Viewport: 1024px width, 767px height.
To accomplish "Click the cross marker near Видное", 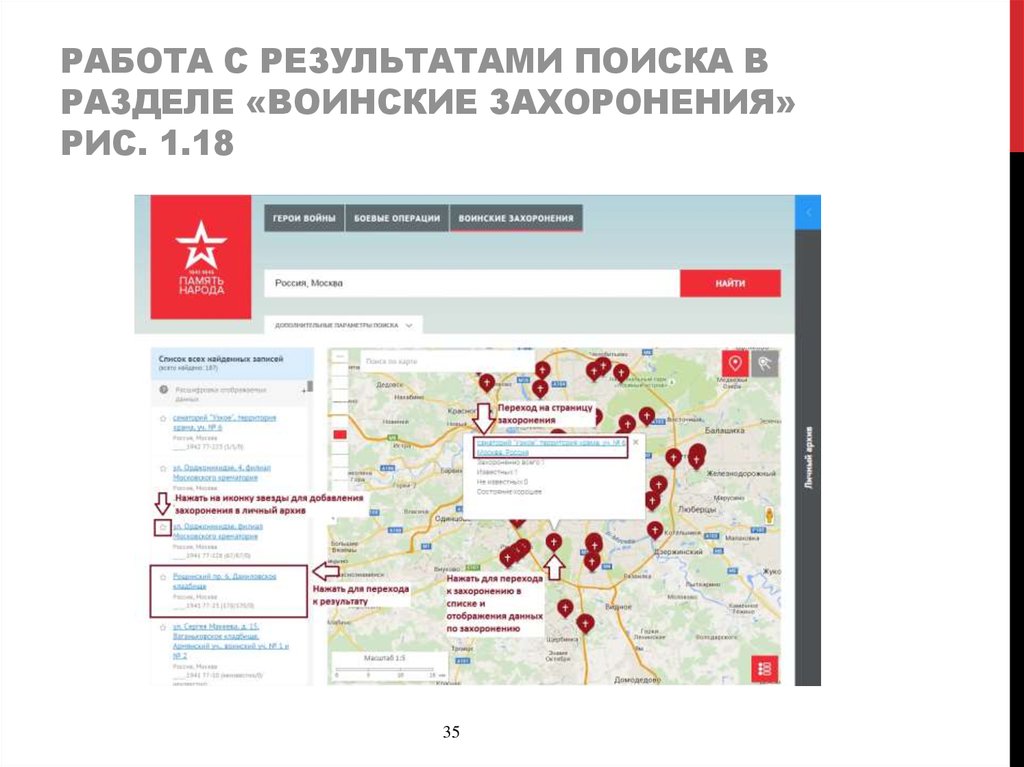I will (x=565, y=608).
